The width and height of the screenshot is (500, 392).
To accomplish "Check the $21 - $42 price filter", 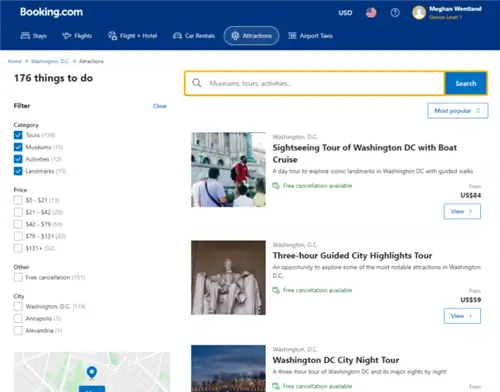I will click(x=18, y=212).
